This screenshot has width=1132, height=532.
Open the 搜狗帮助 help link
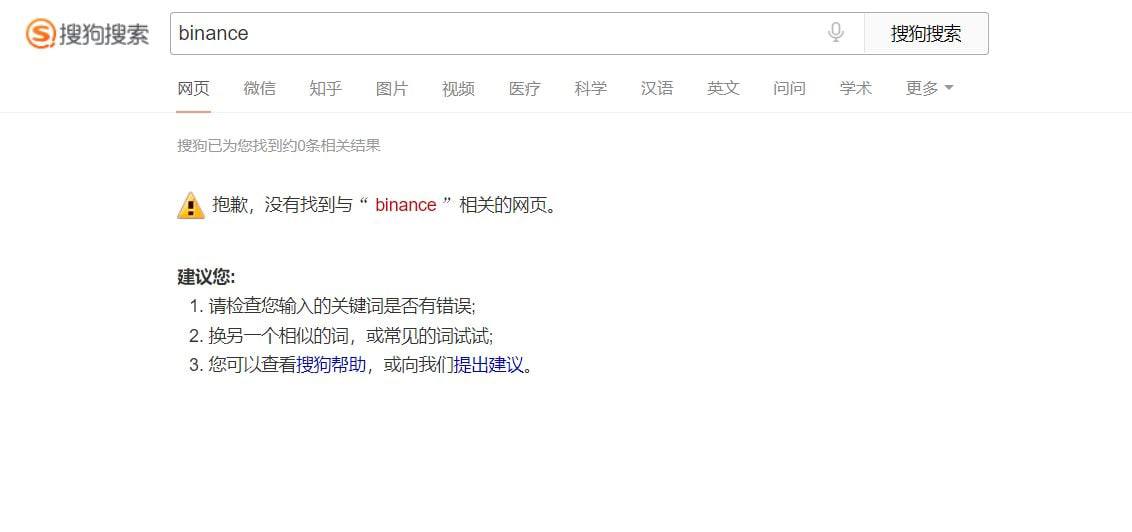tap(331, 365)
